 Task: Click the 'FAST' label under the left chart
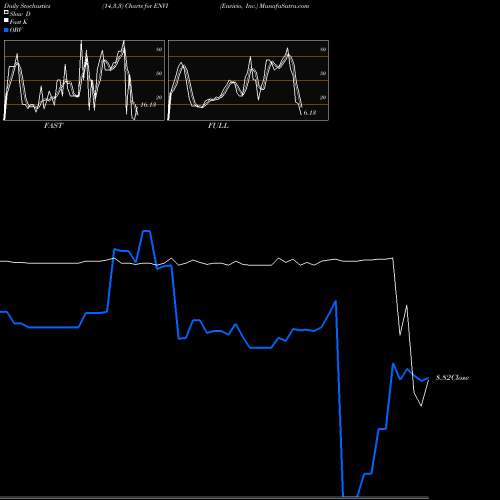pyautogui.click(x=53, y=125)
